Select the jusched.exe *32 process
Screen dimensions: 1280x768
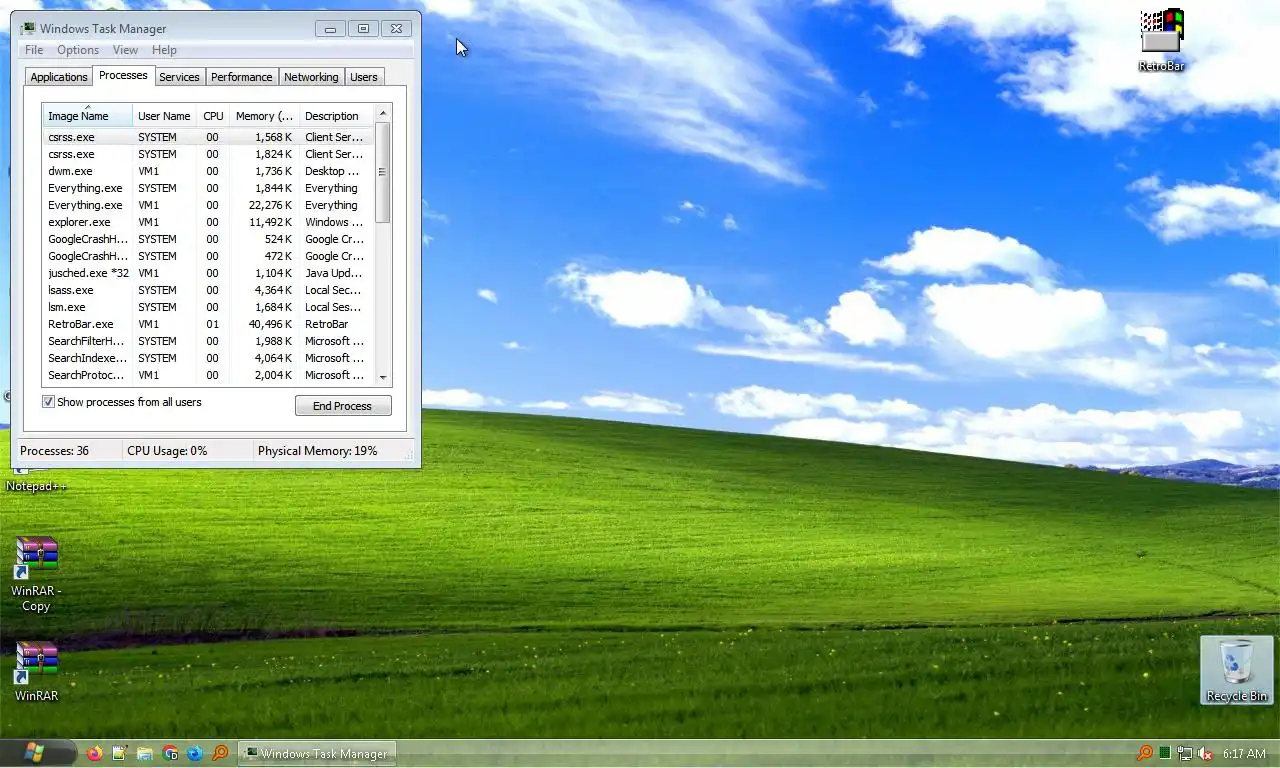coord(208,273)
